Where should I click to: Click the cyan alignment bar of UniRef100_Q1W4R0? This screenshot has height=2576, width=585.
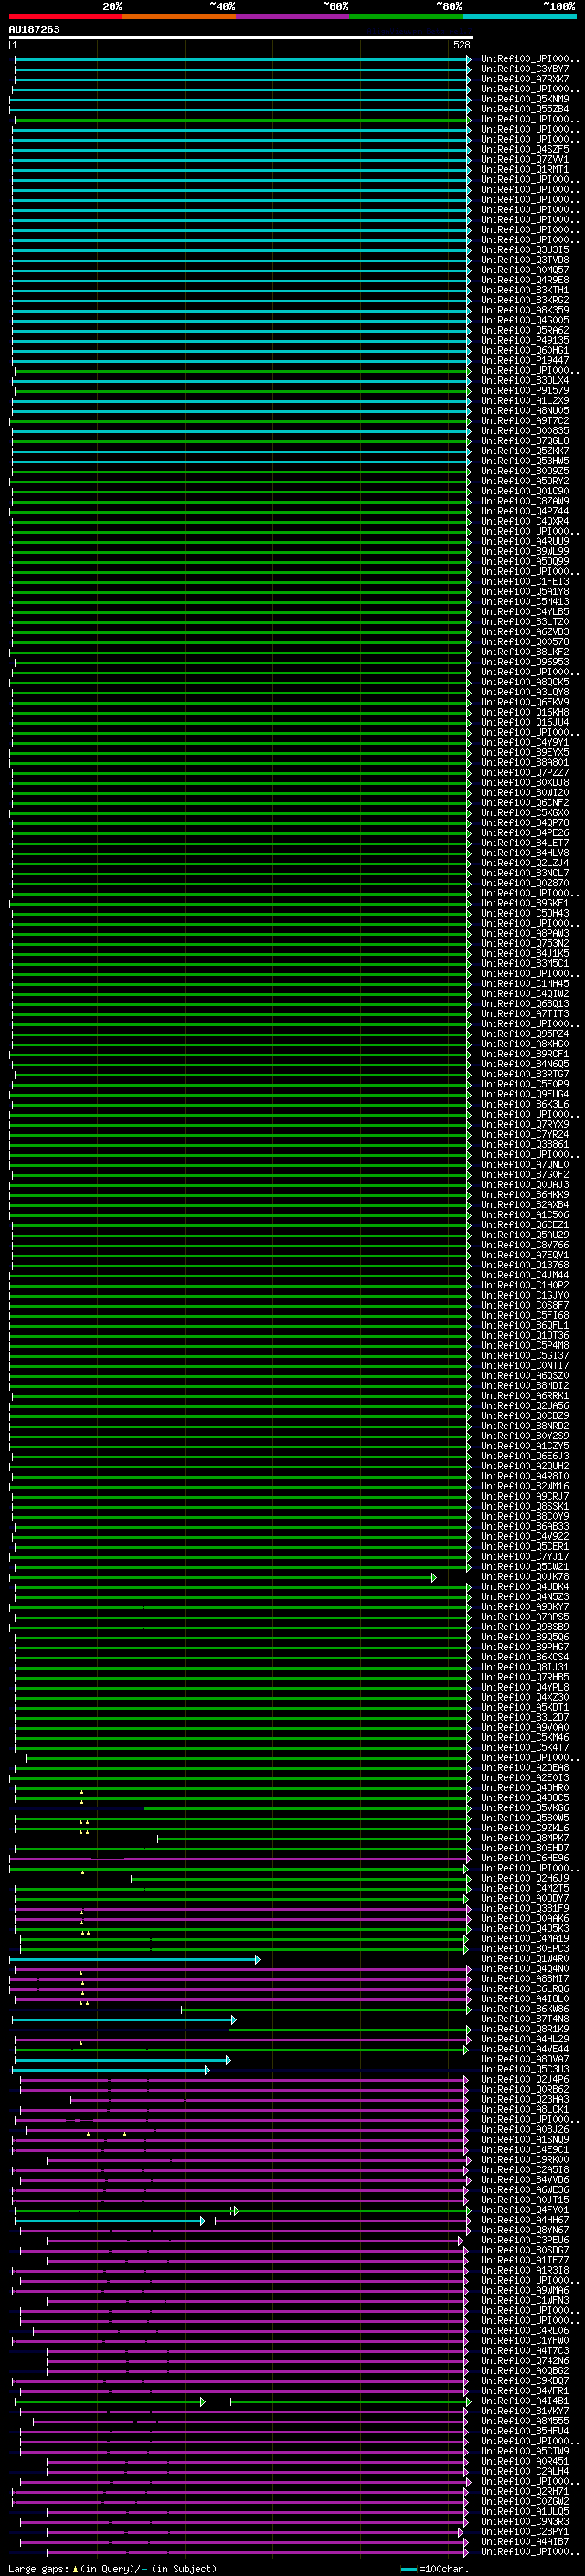(134, 1959)
